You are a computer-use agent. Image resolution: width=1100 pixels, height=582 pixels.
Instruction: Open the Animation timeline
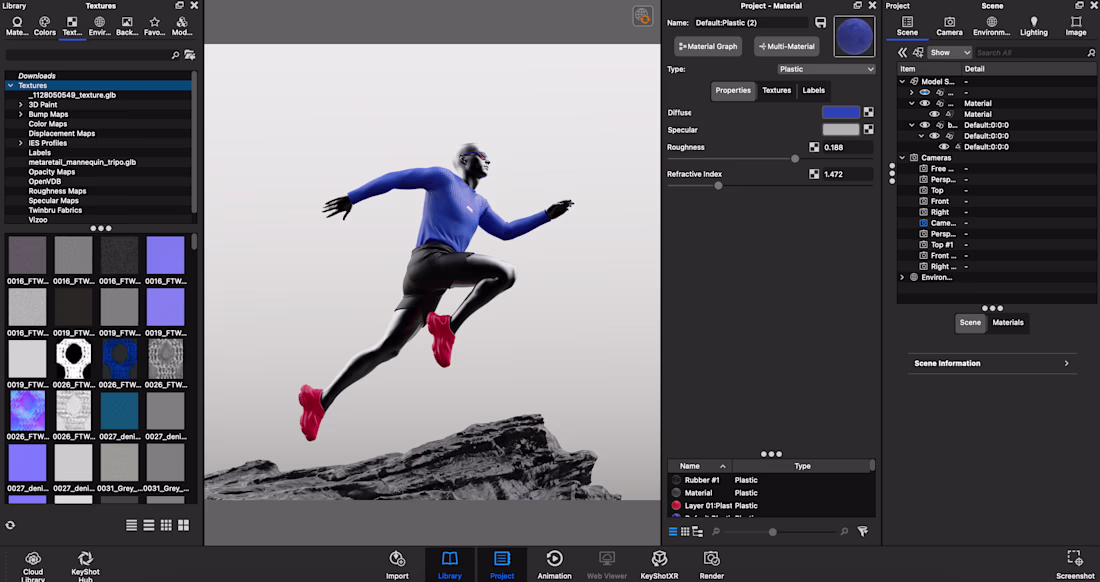click(x=554, y=562)
